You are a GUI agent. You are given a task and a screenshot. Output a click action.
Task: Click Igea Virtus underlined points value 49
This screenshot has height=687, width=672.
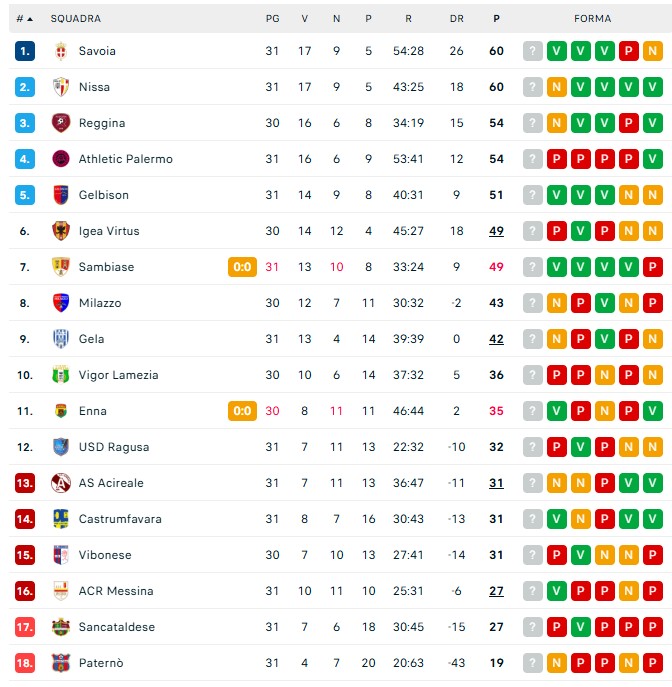496,231
